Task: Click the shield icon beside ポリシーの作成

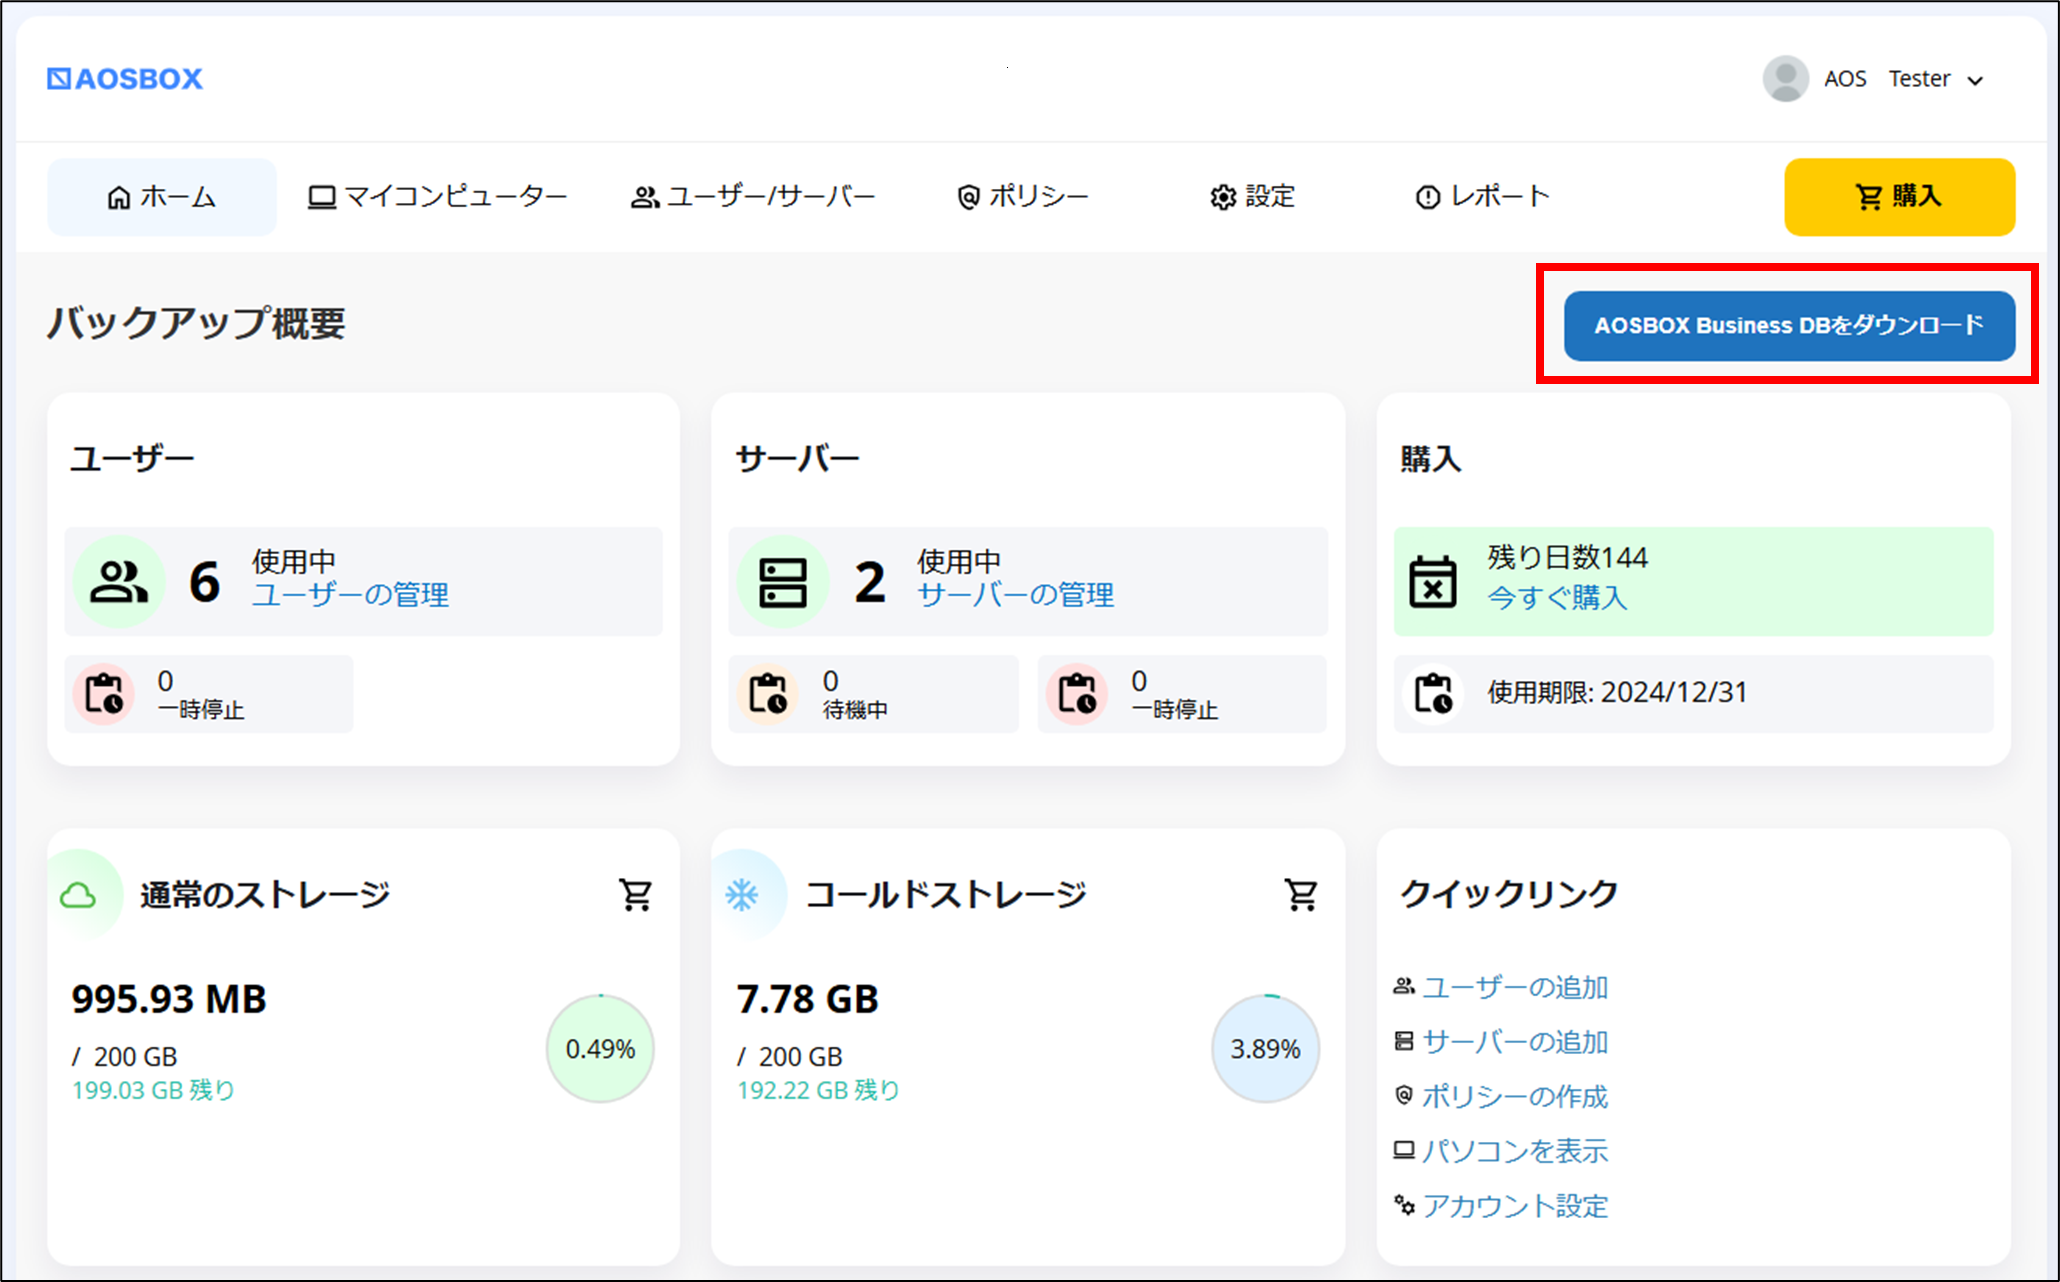Action: pos(1404,1096)
